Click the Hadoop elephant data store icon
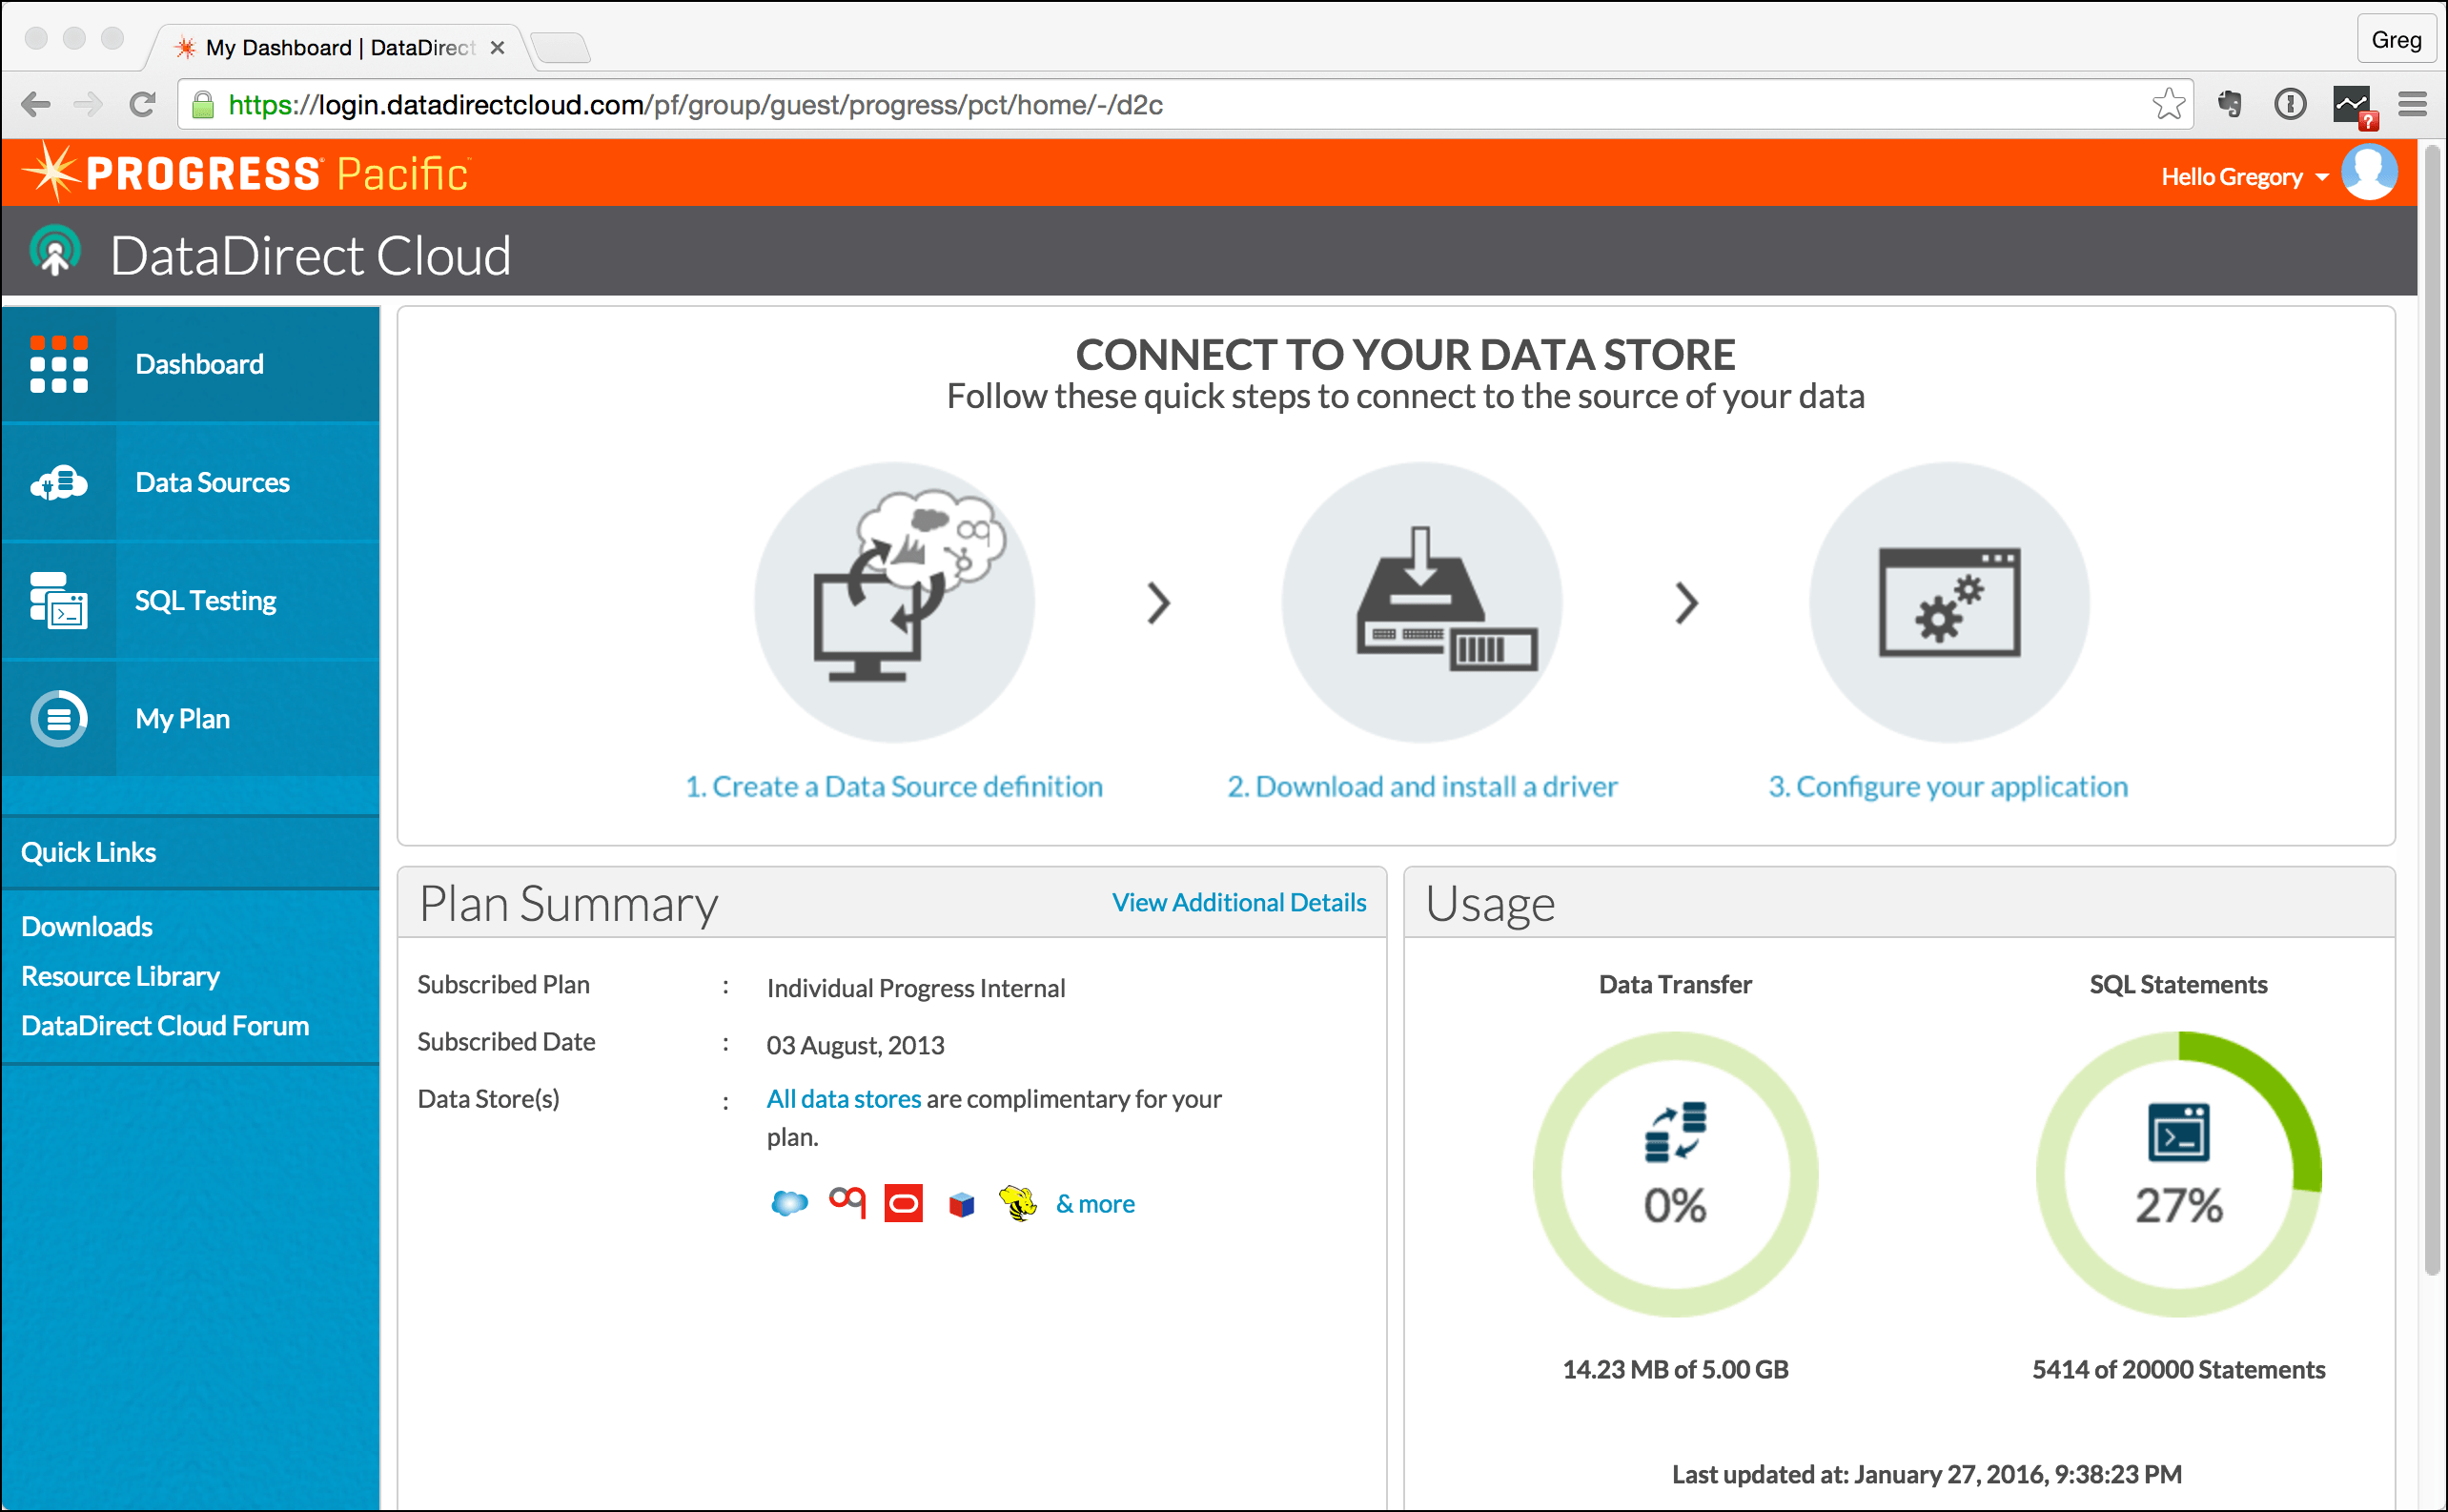Viewport: 2448px width, 1512px height. (x=1018, y=1203)
